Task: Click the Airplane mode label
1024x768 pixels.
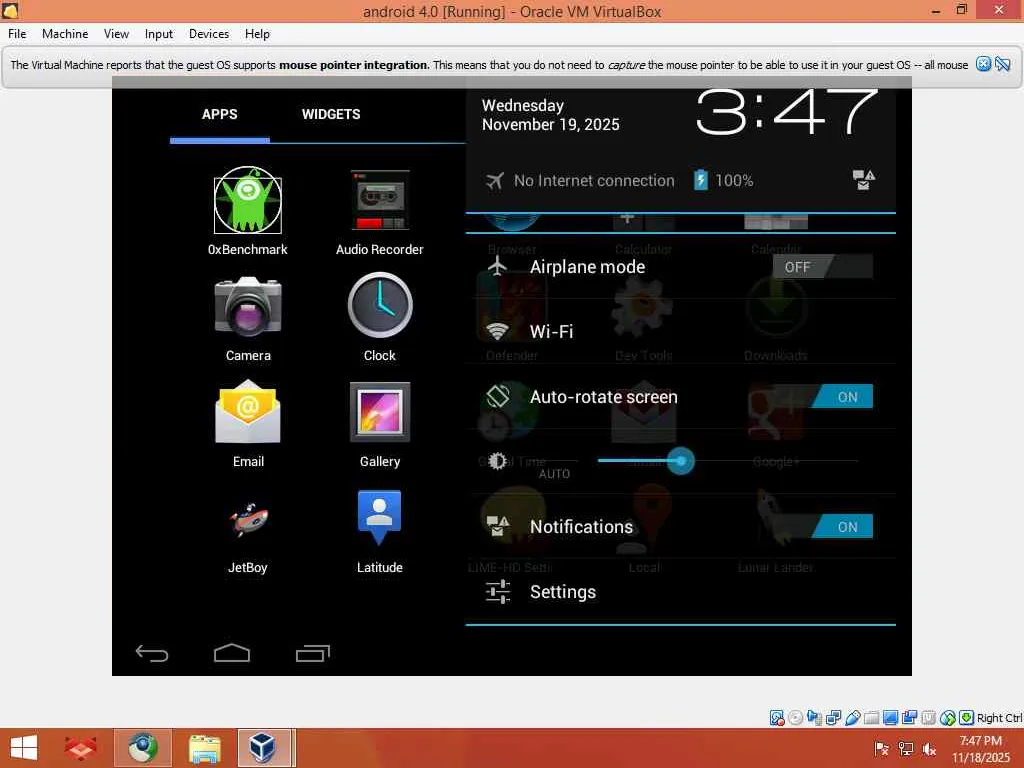Action: click(587, 267)
